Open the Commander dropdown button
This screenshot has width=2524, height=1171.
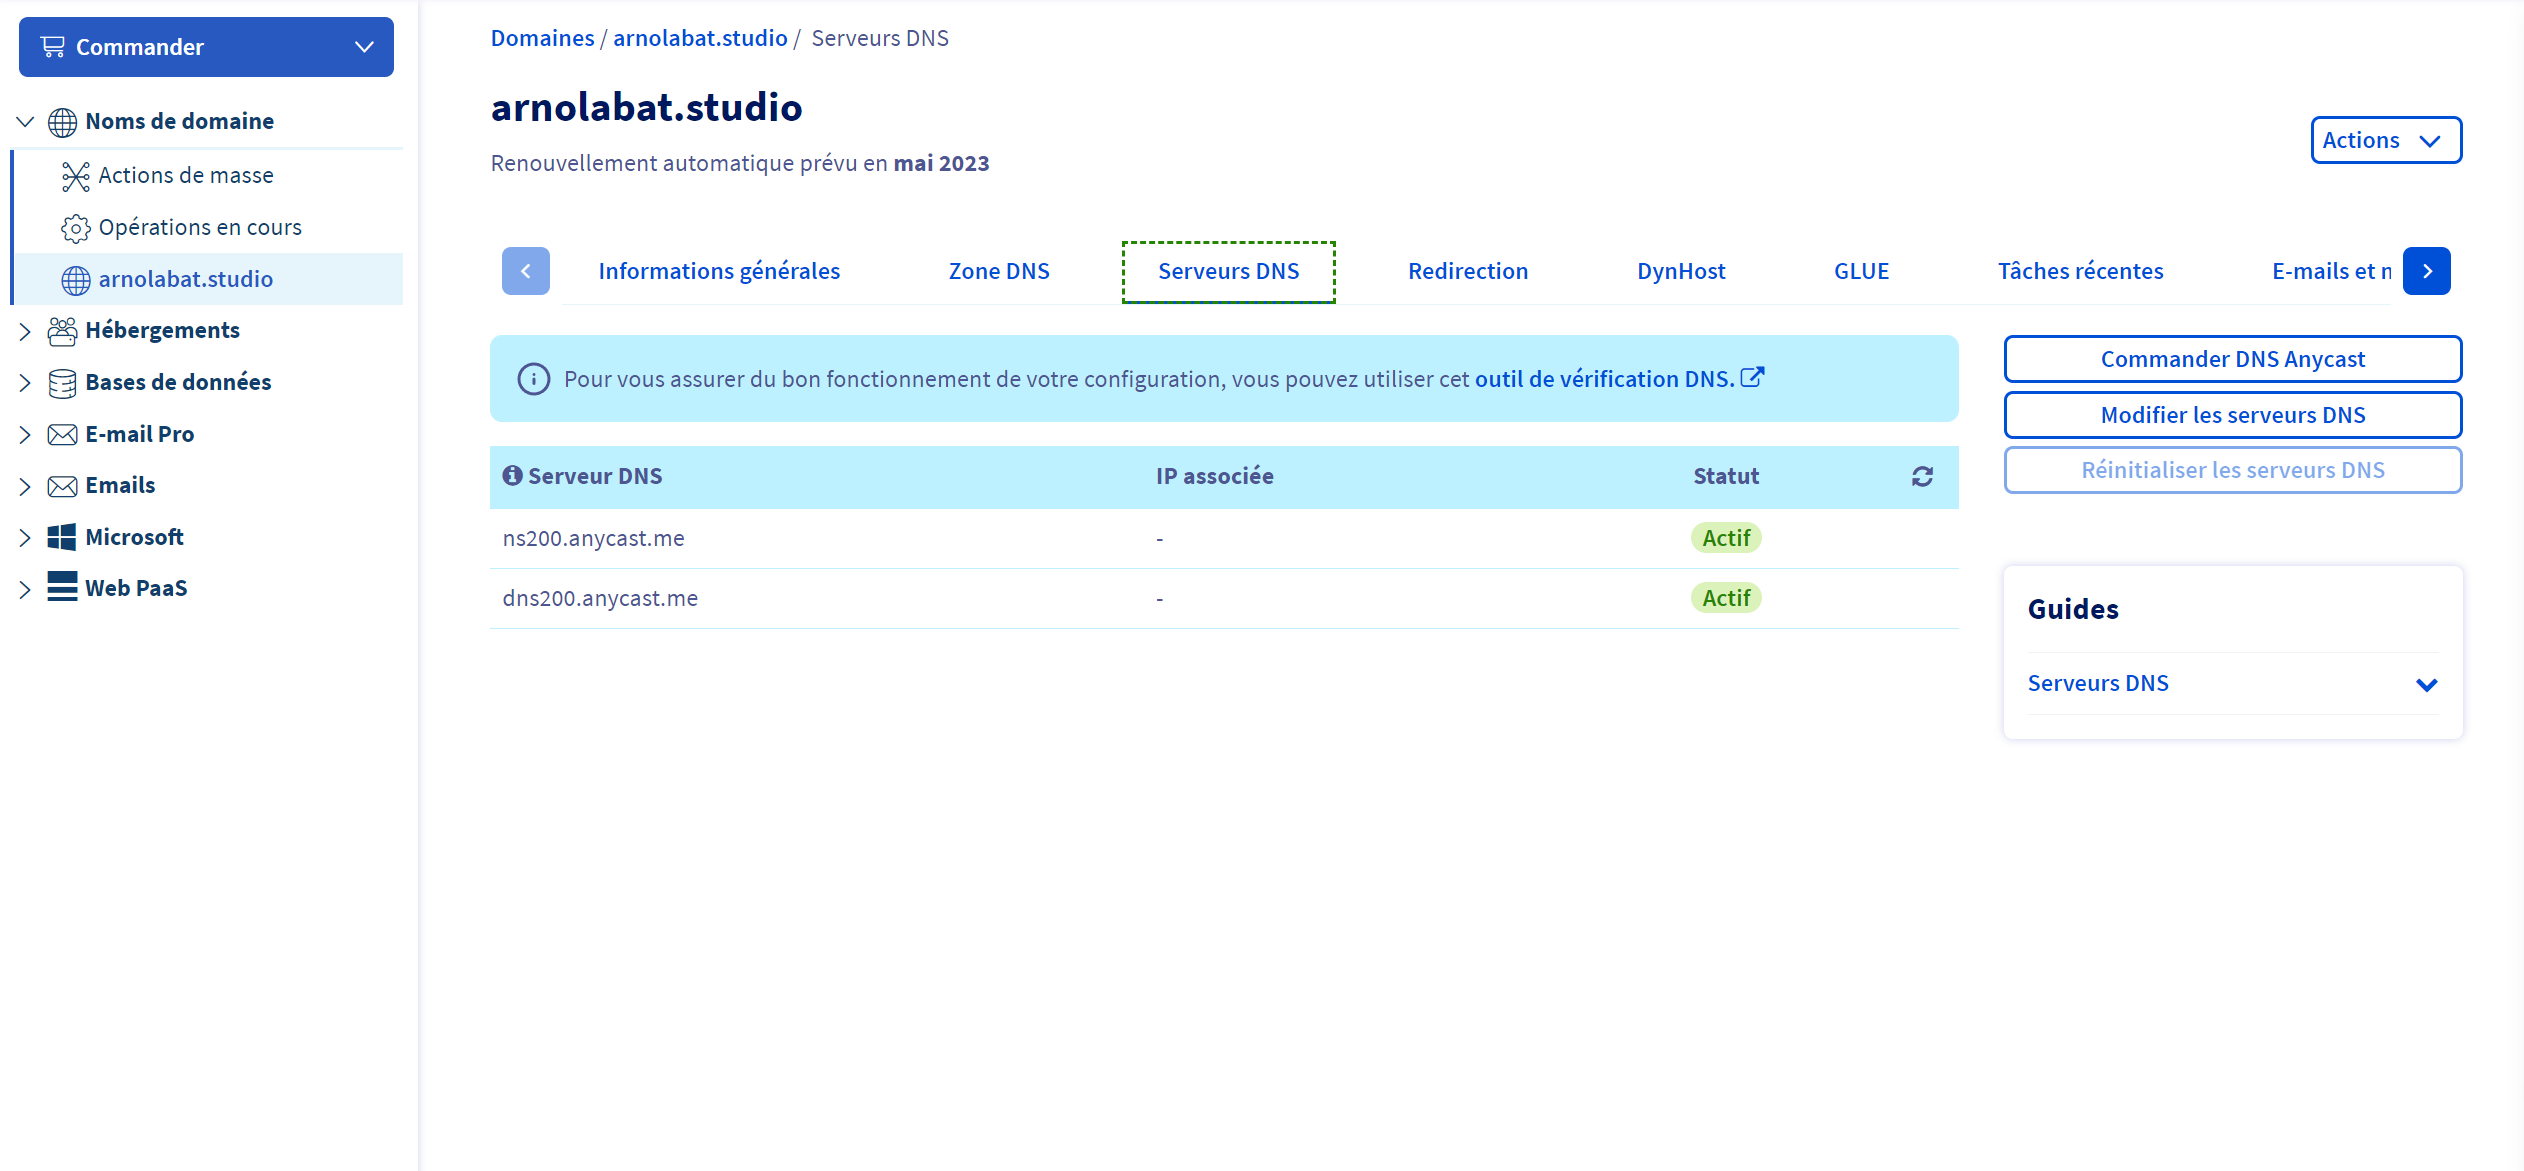[206, 47]
